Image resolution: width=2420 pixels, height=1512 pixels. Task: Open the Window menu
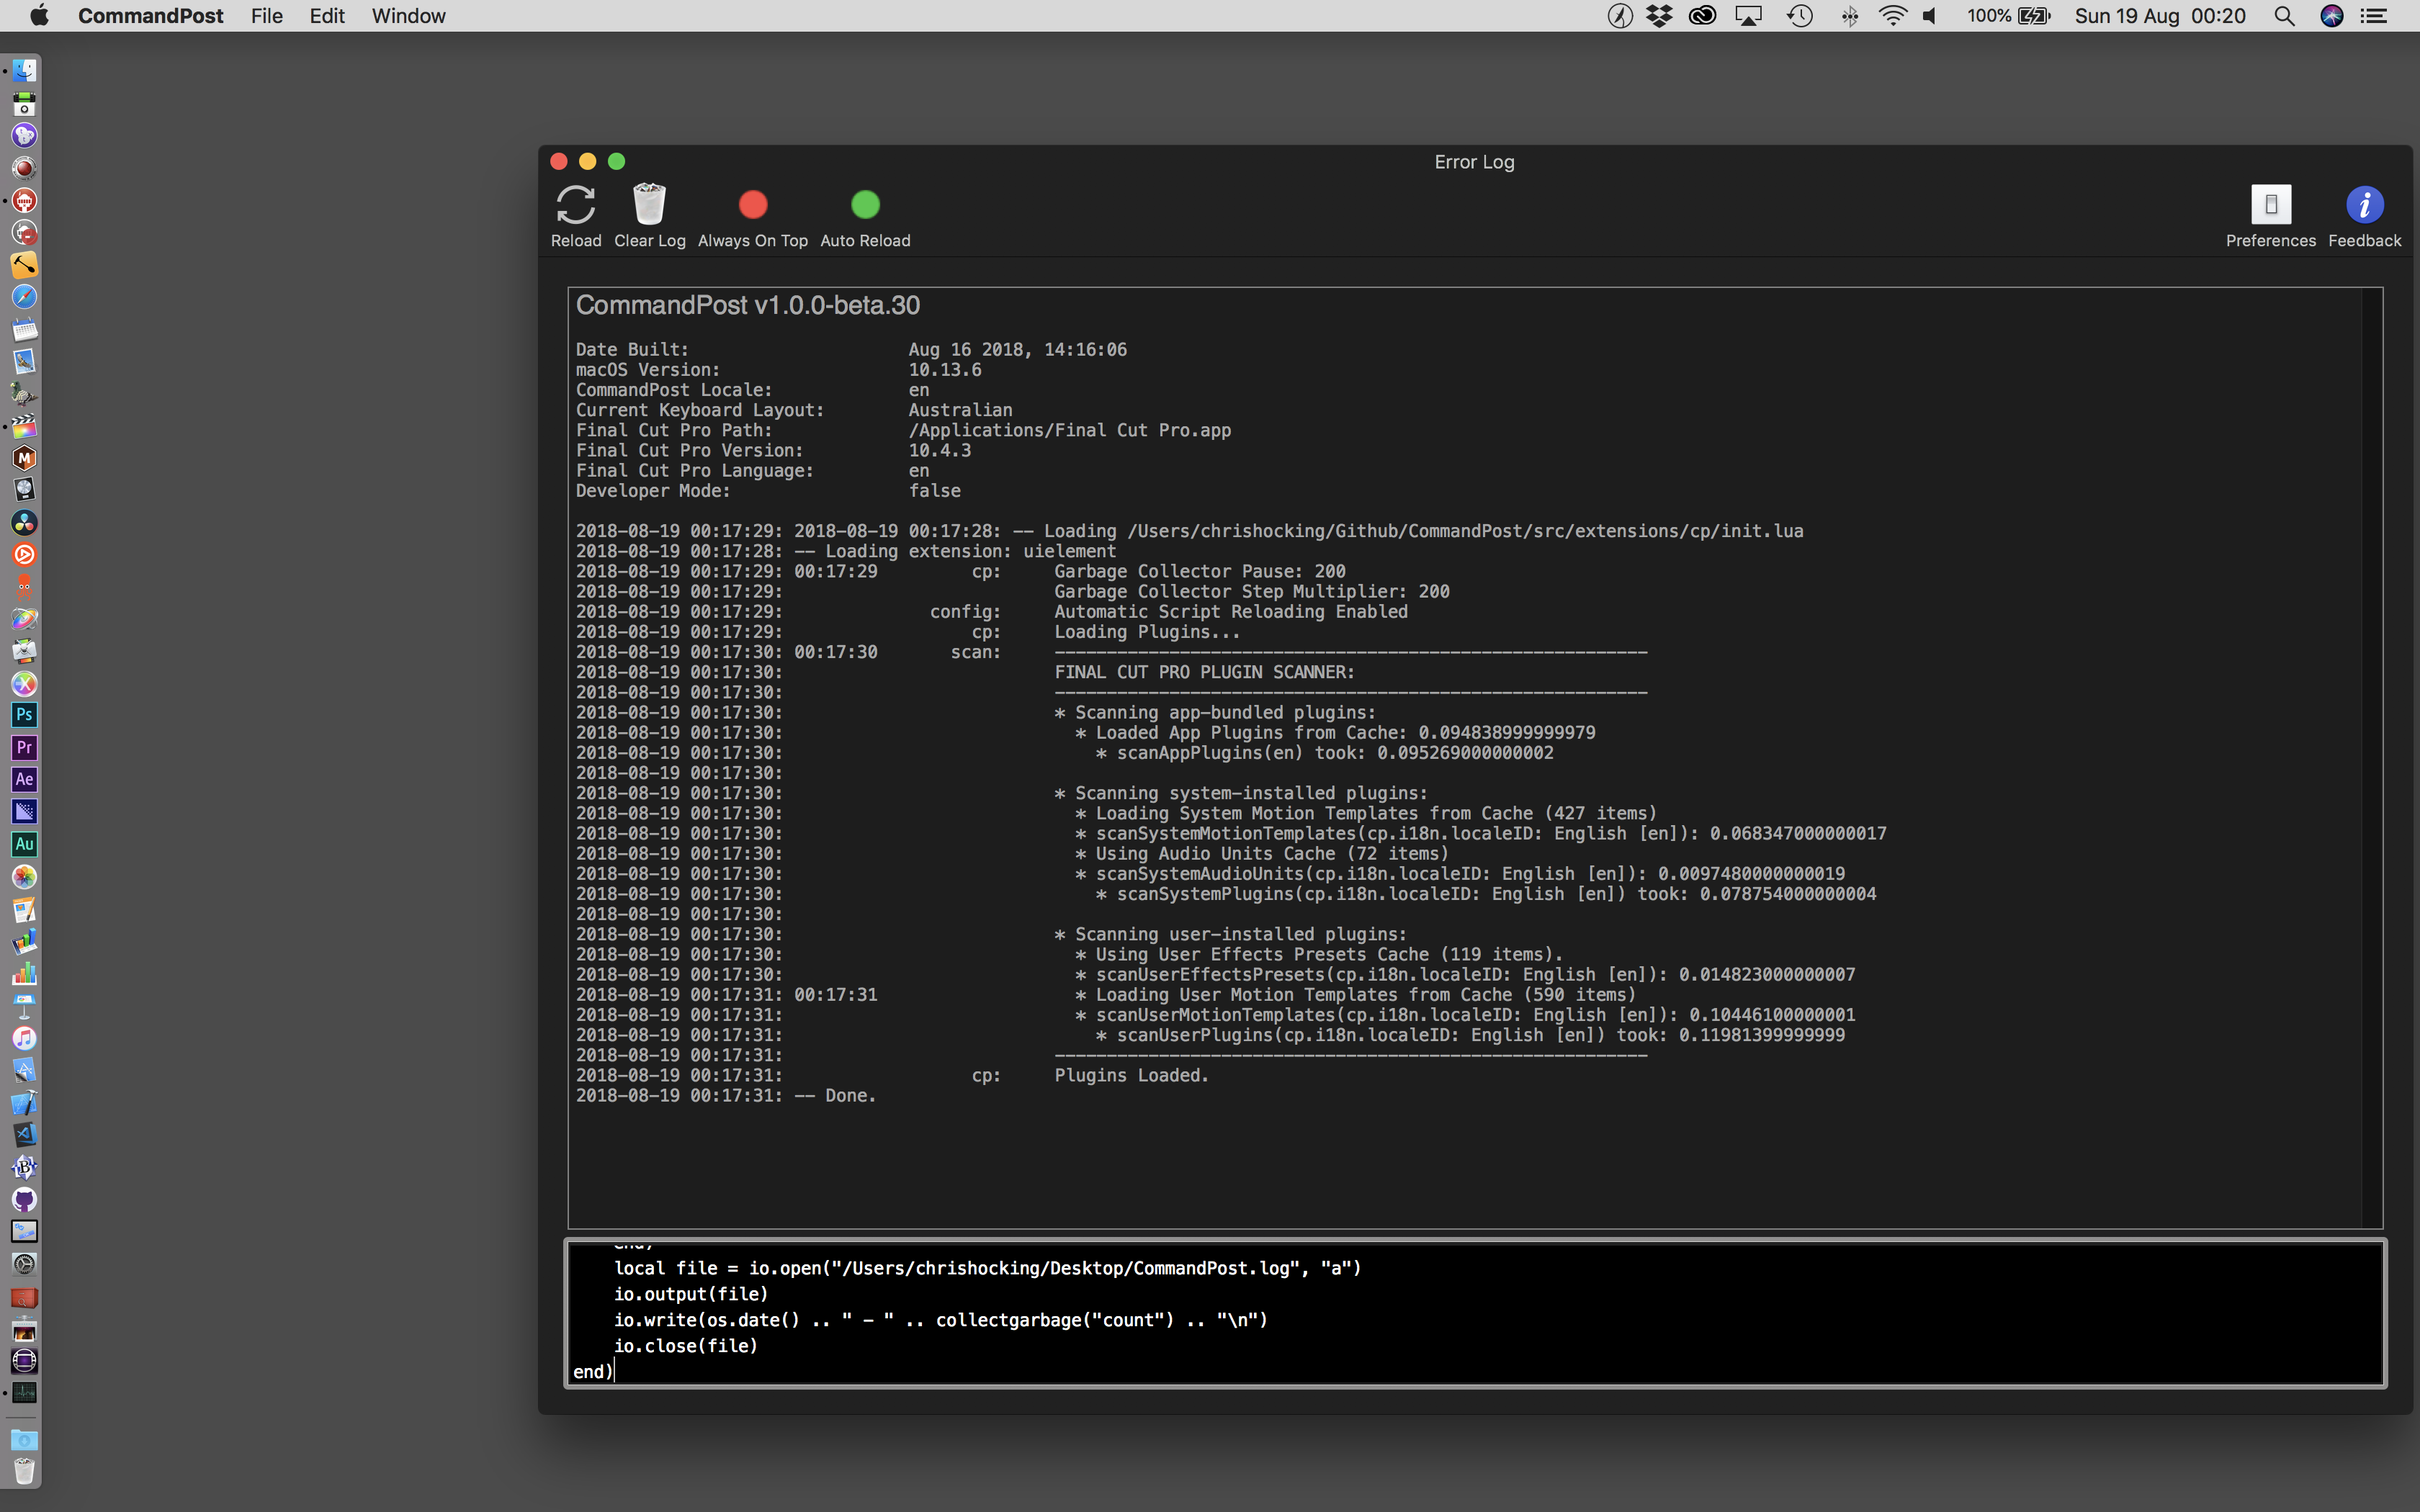click(x=408, y=16)
